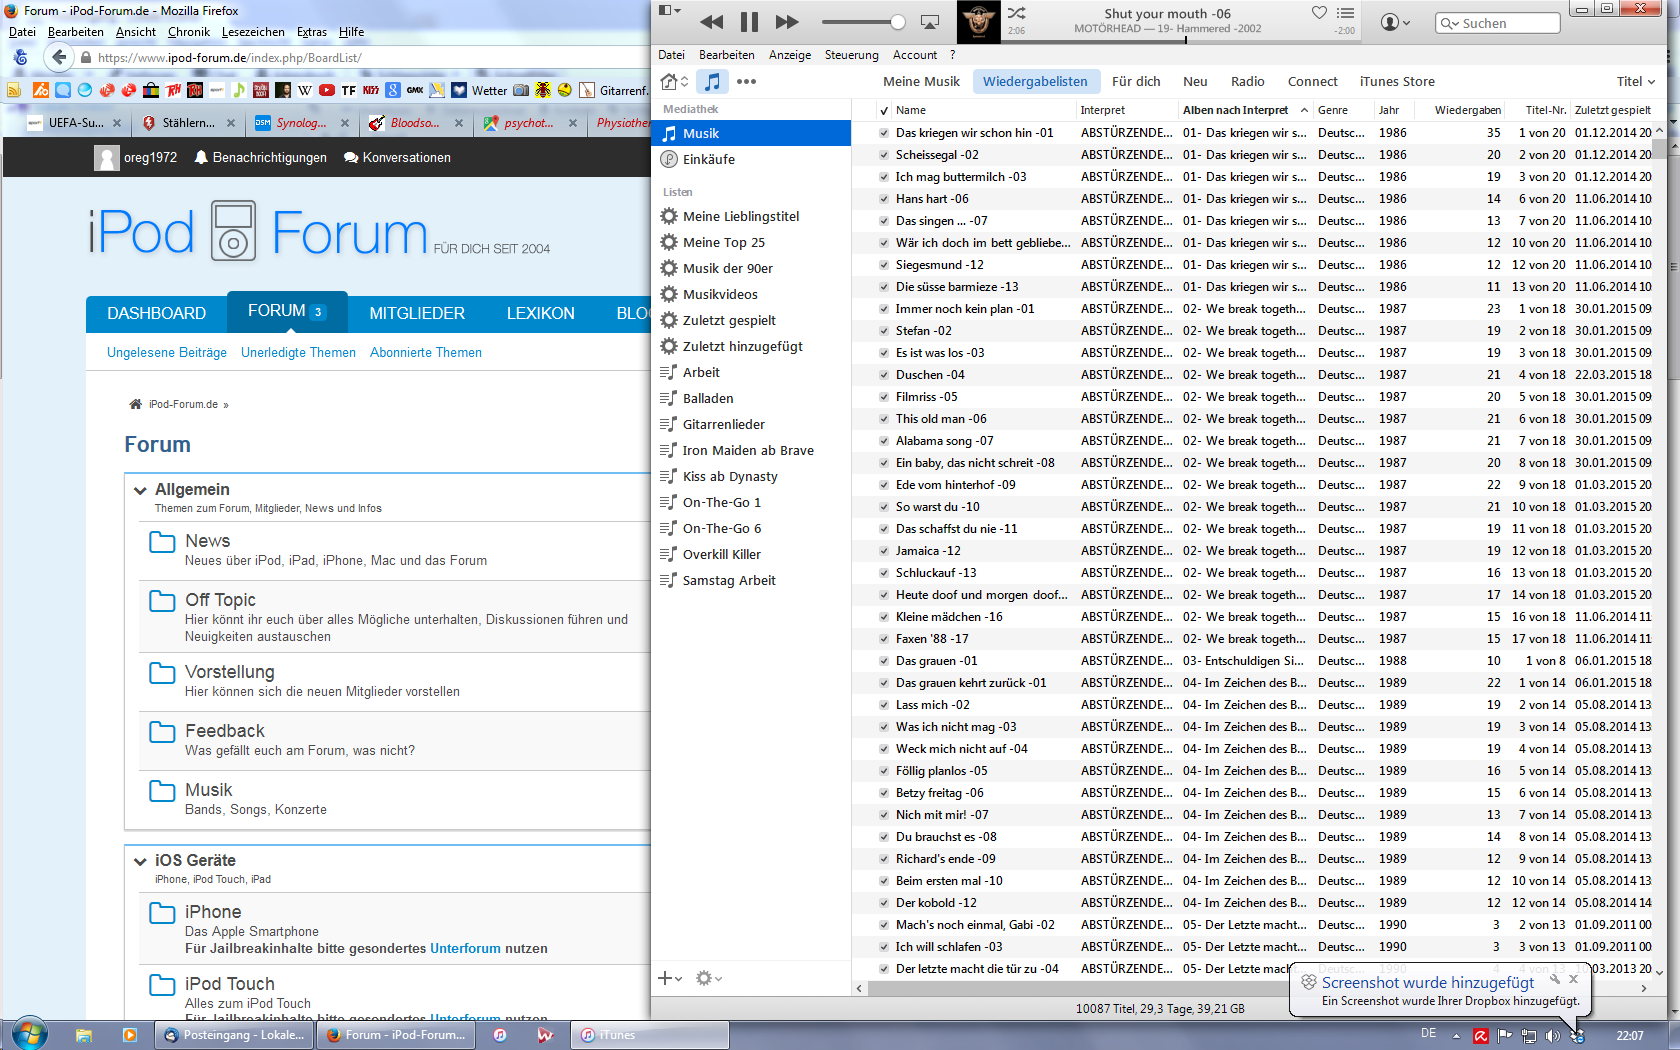Viewport: 1680px width, 1050px height.
Task: Open the three-dots more media types menu
Action: [746, 82]
